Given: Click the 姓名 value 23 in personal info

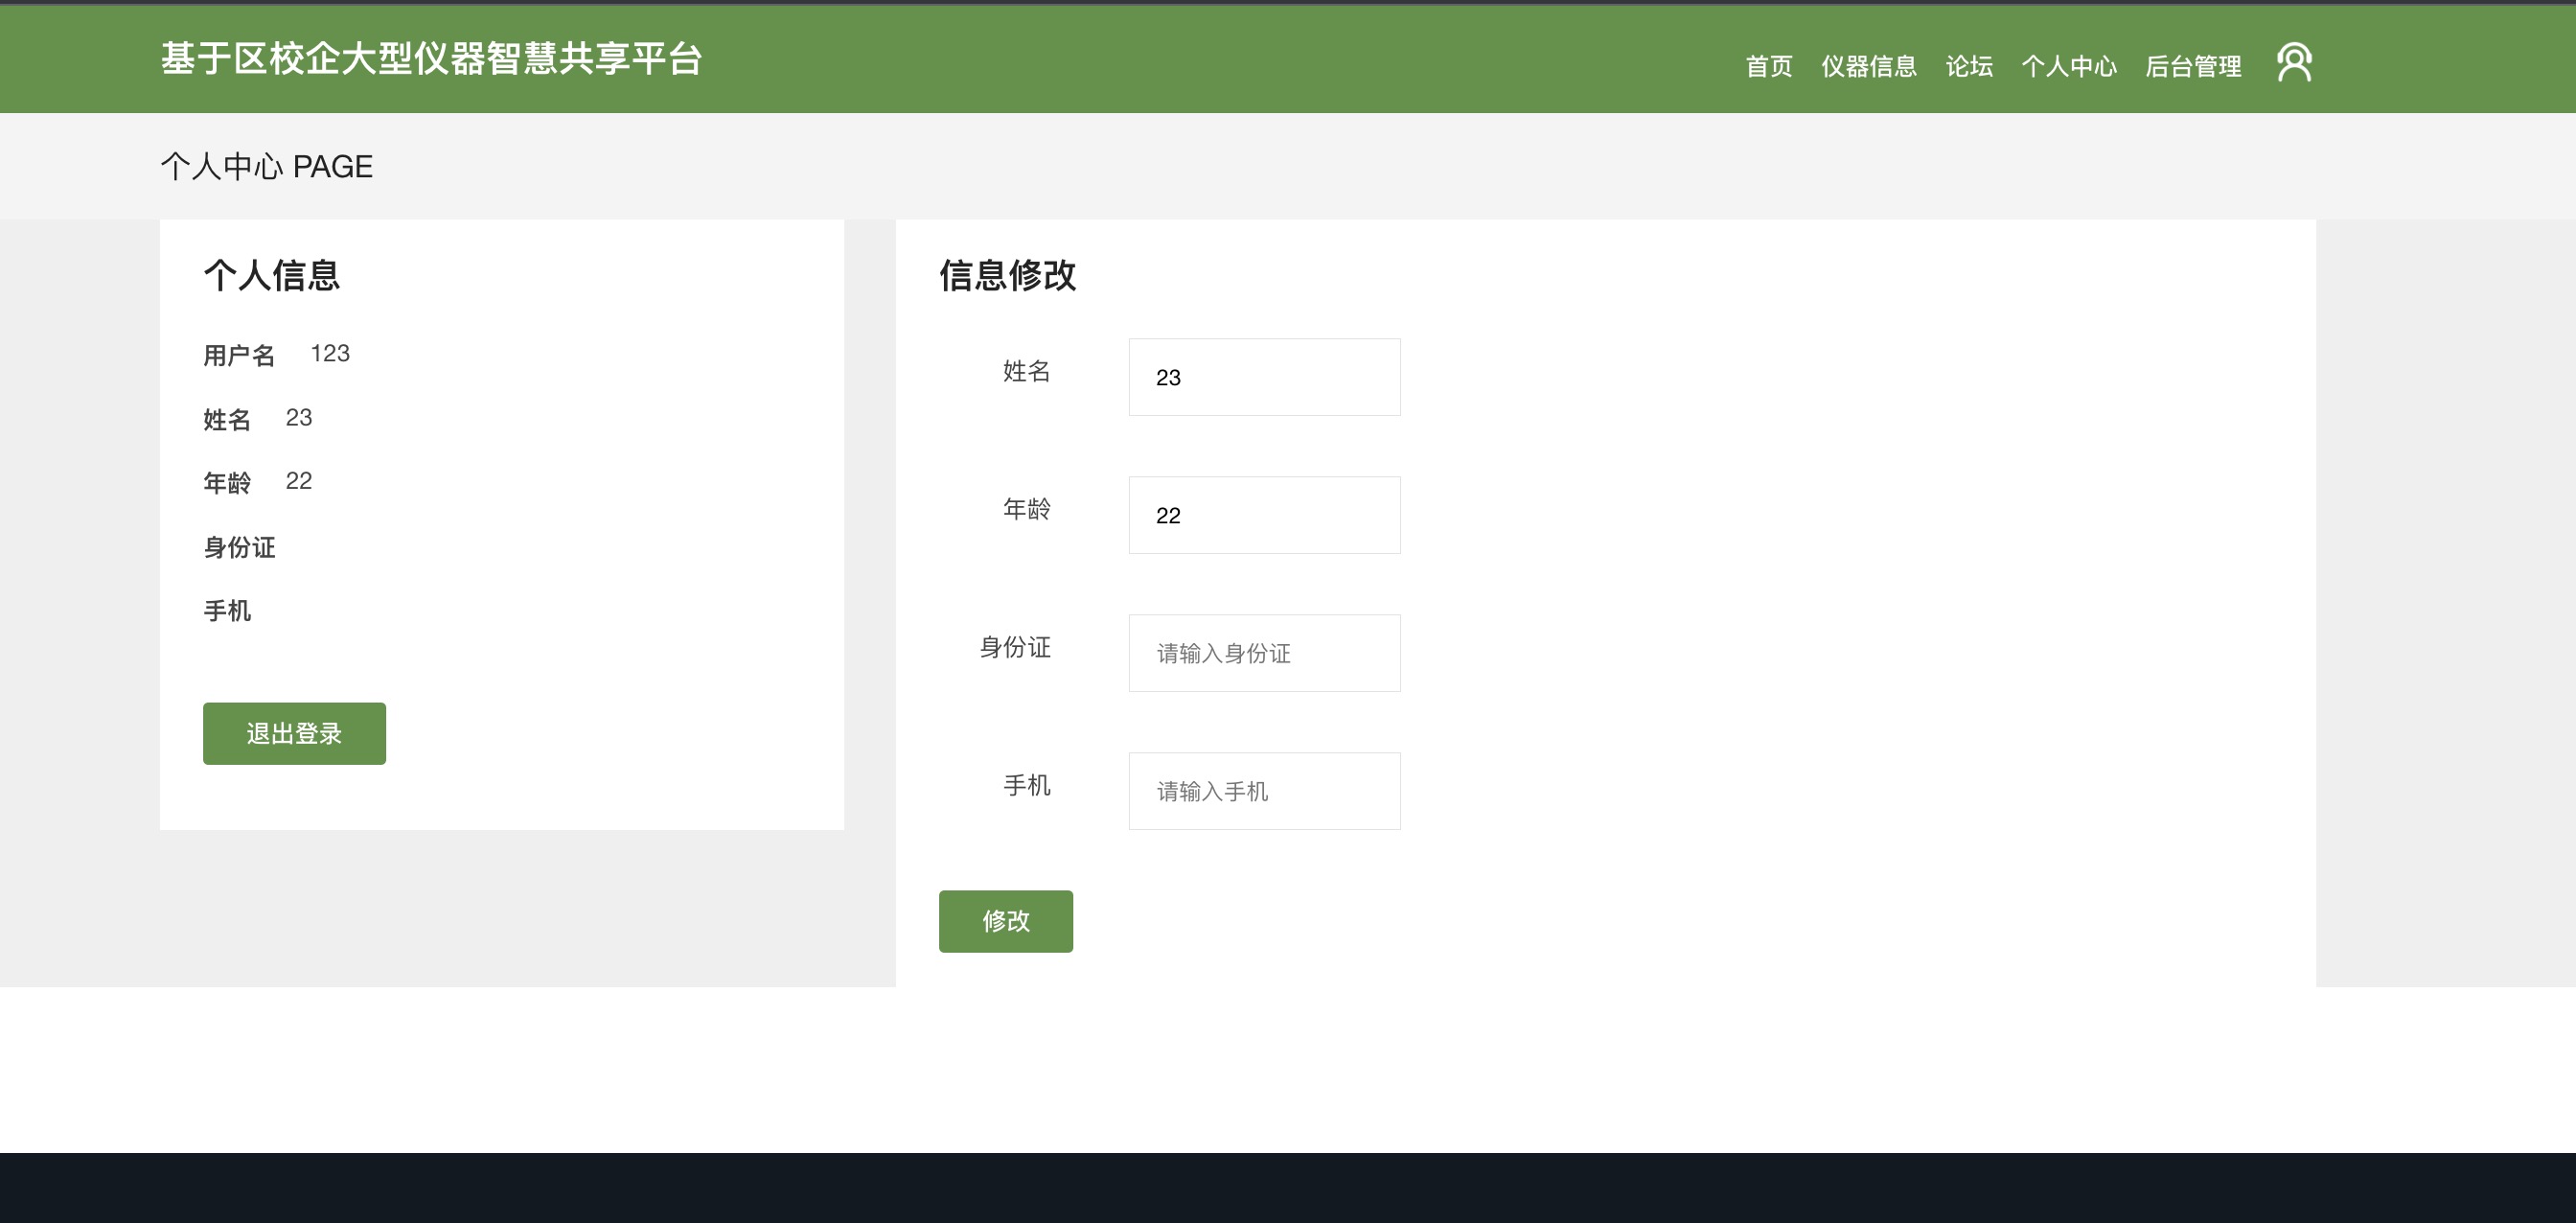Looking at the screenshot, I should tap(299, 417).
